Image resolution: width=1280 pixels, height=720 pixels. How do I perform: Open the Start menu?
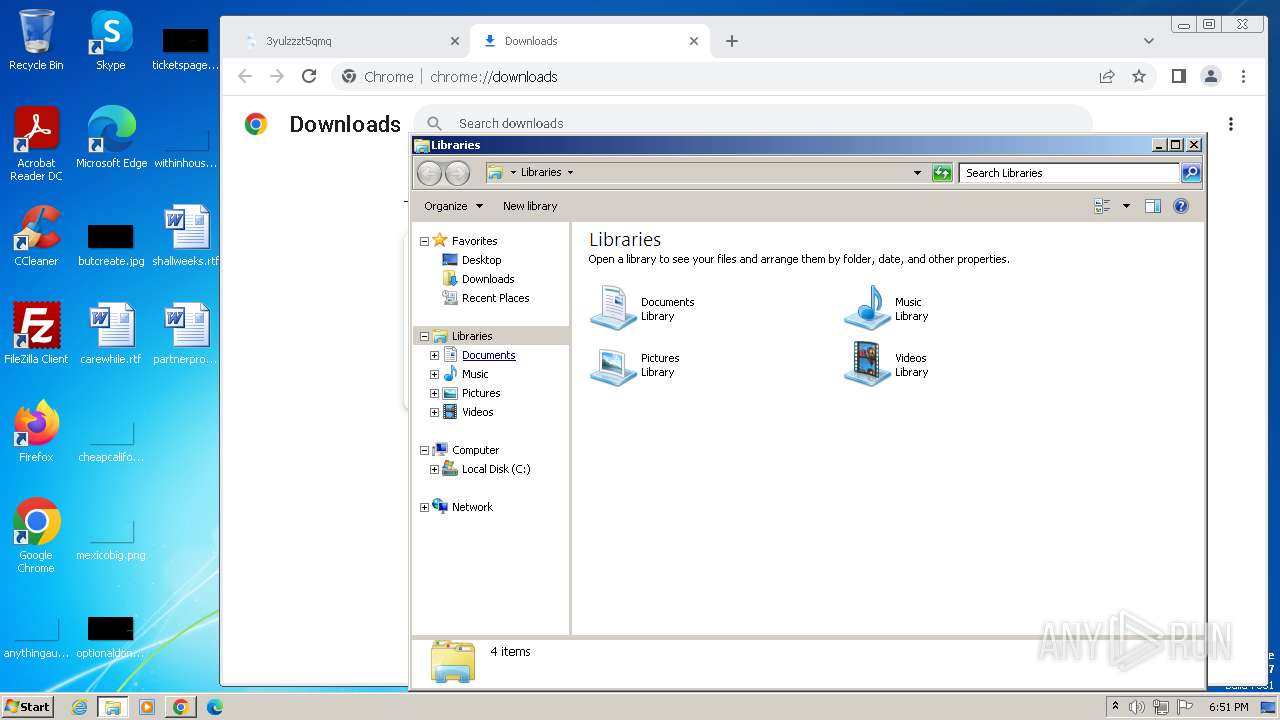28,706
